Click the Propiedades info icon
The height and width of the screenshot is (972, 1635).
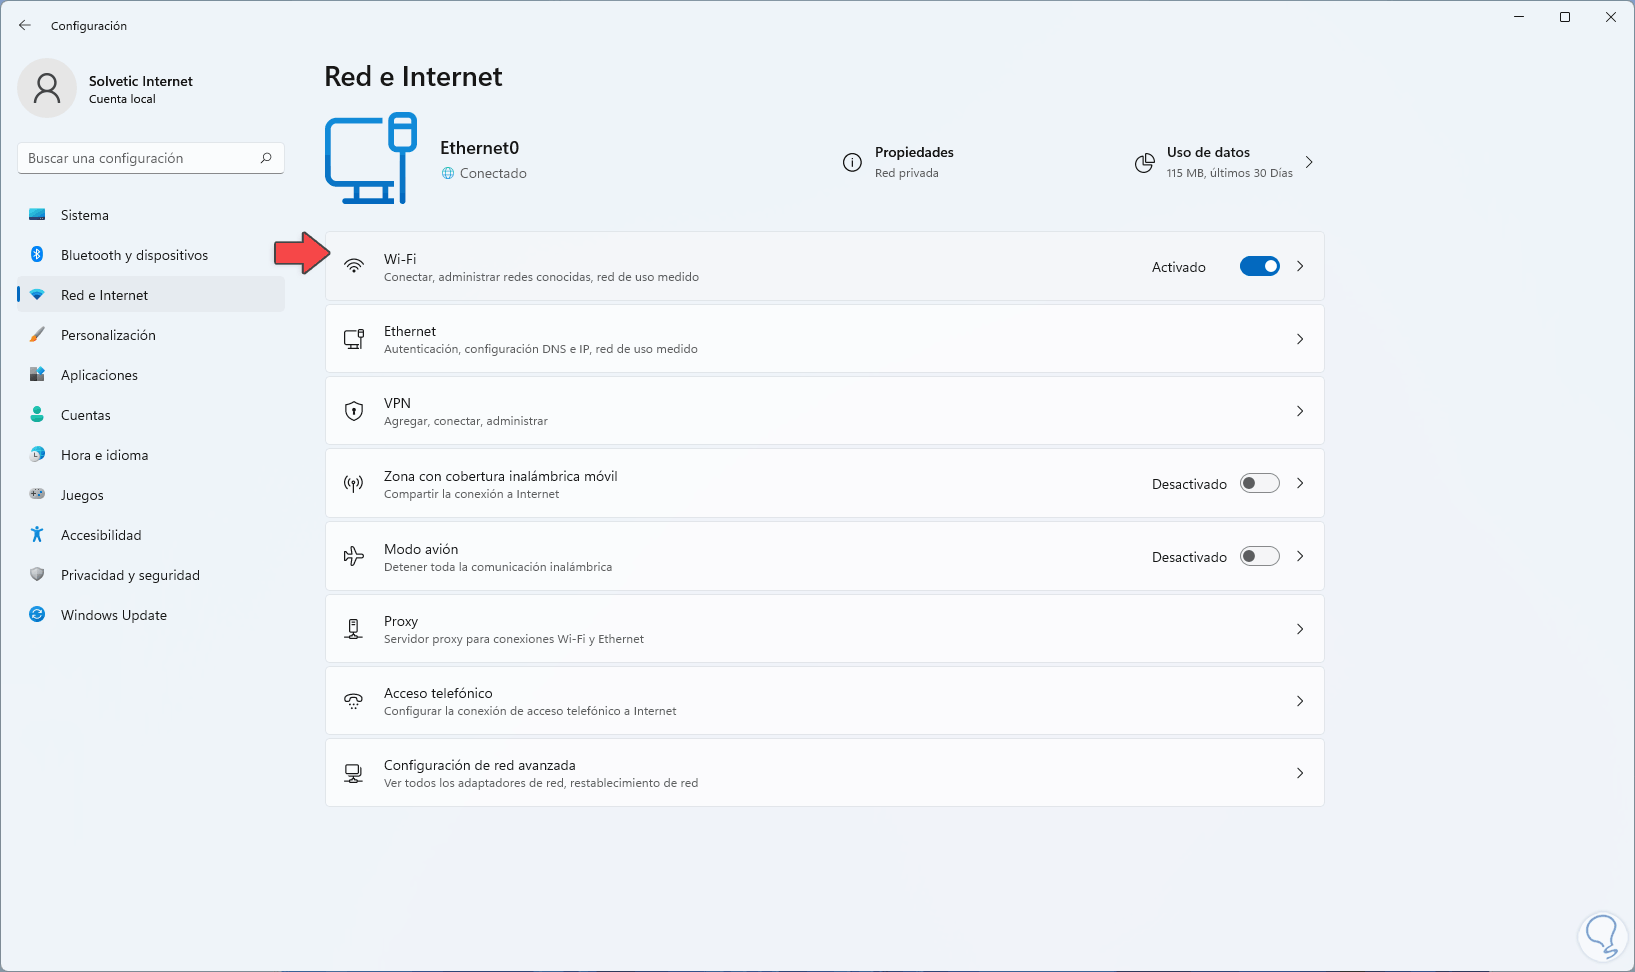[x=852, y=163]
